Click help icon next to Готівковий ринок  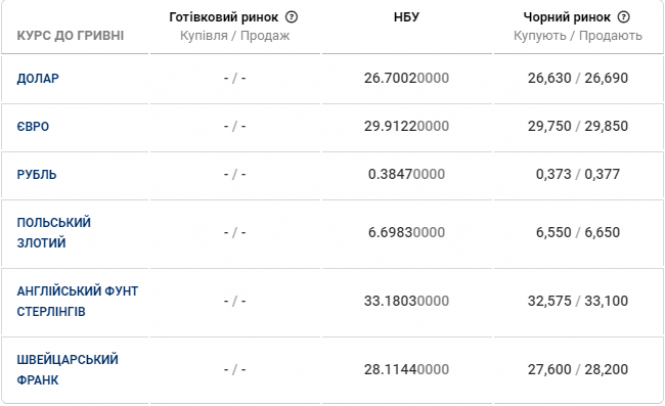coord(292,17)
